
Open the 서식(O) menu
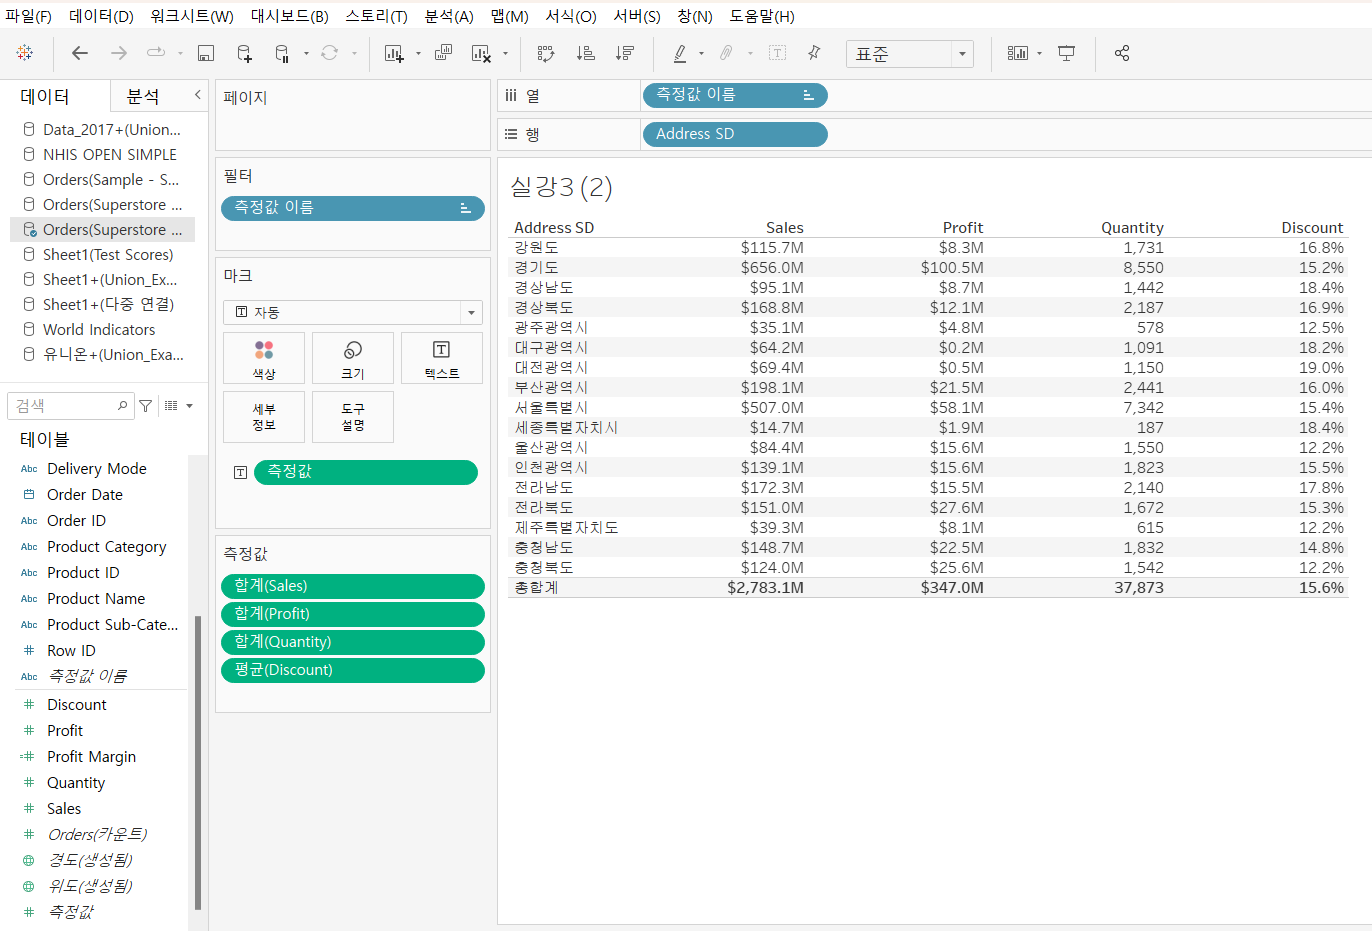pyautogui.click(x=571, y=16)
